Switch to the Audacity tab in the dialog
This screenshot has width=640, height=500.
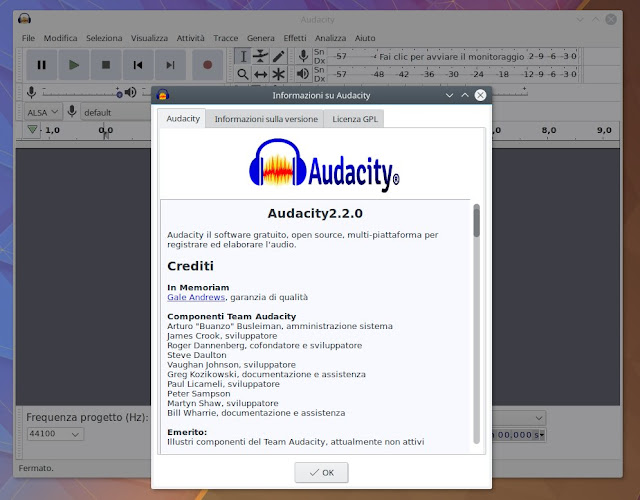click(x=183, y=118)
